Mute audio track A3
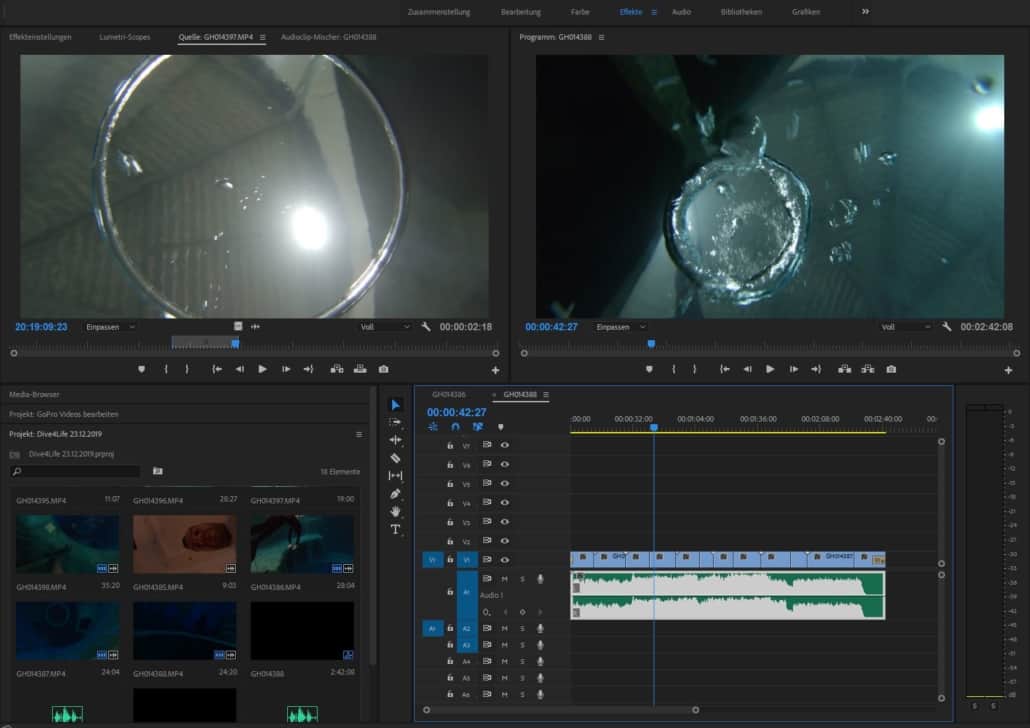The width and height of the screenshot is (1030, 728). [x=504, y=645]
